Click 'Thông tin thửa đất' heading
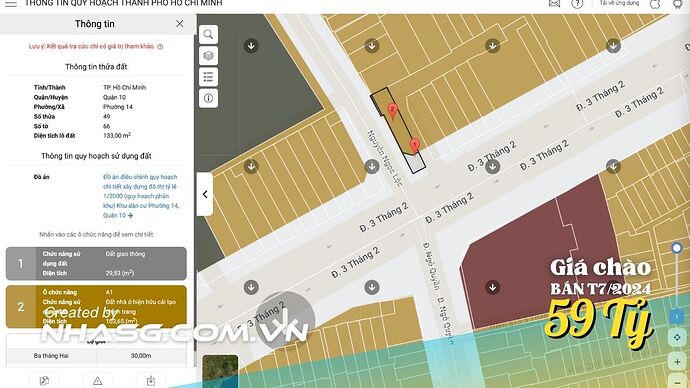Screen dimensions: 690x388 tap(96, 67)
